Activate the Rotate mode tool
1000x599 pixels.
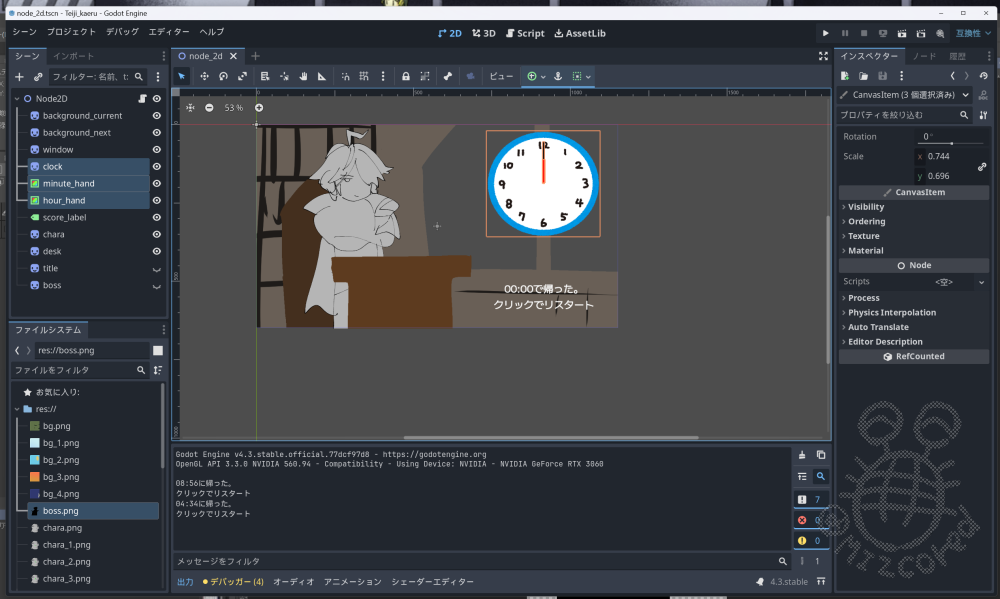(x=223, y=76)
